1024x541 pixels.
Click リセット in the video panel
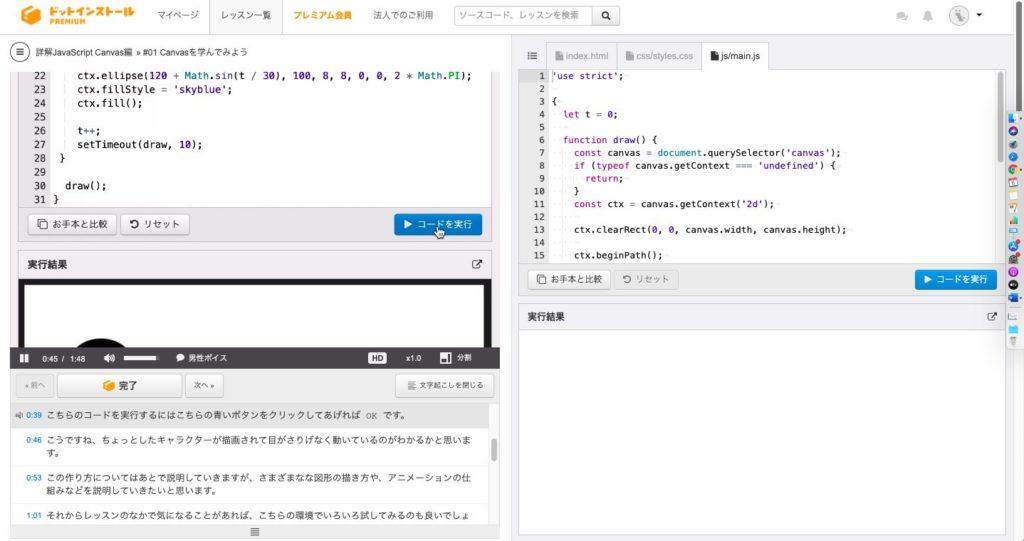155,224
